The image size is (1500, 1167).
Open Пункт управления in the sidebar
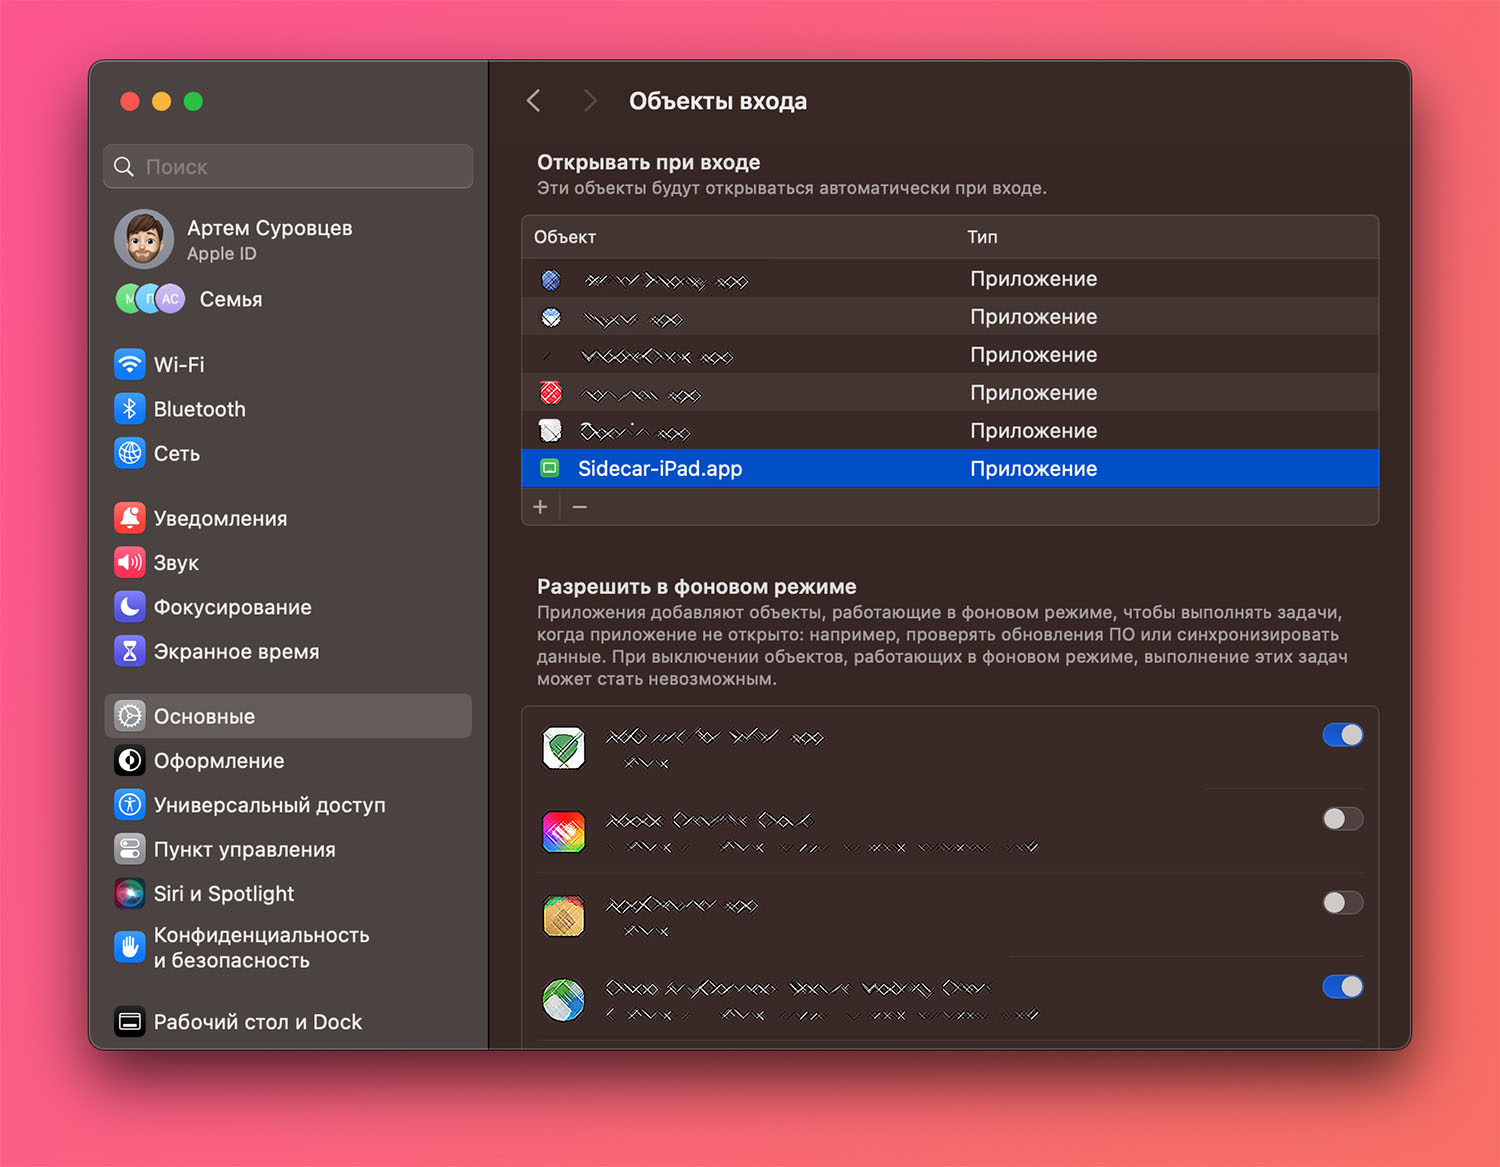(x=288, y=849)
